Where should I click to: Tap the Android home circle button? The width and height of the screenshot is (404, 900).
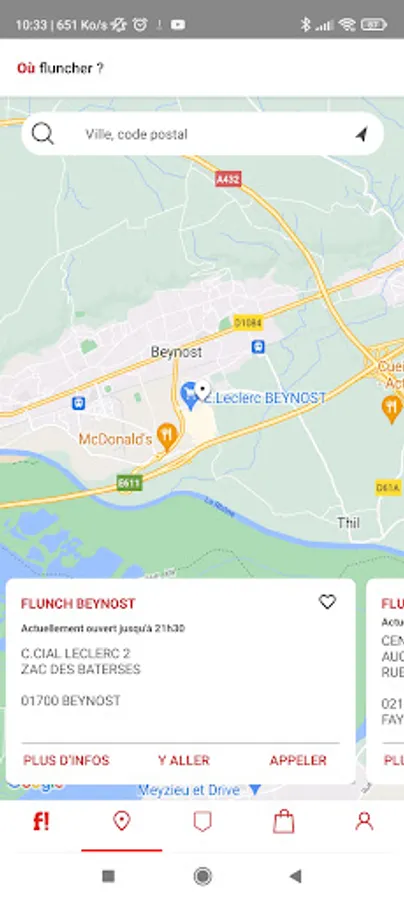[202, 876]
